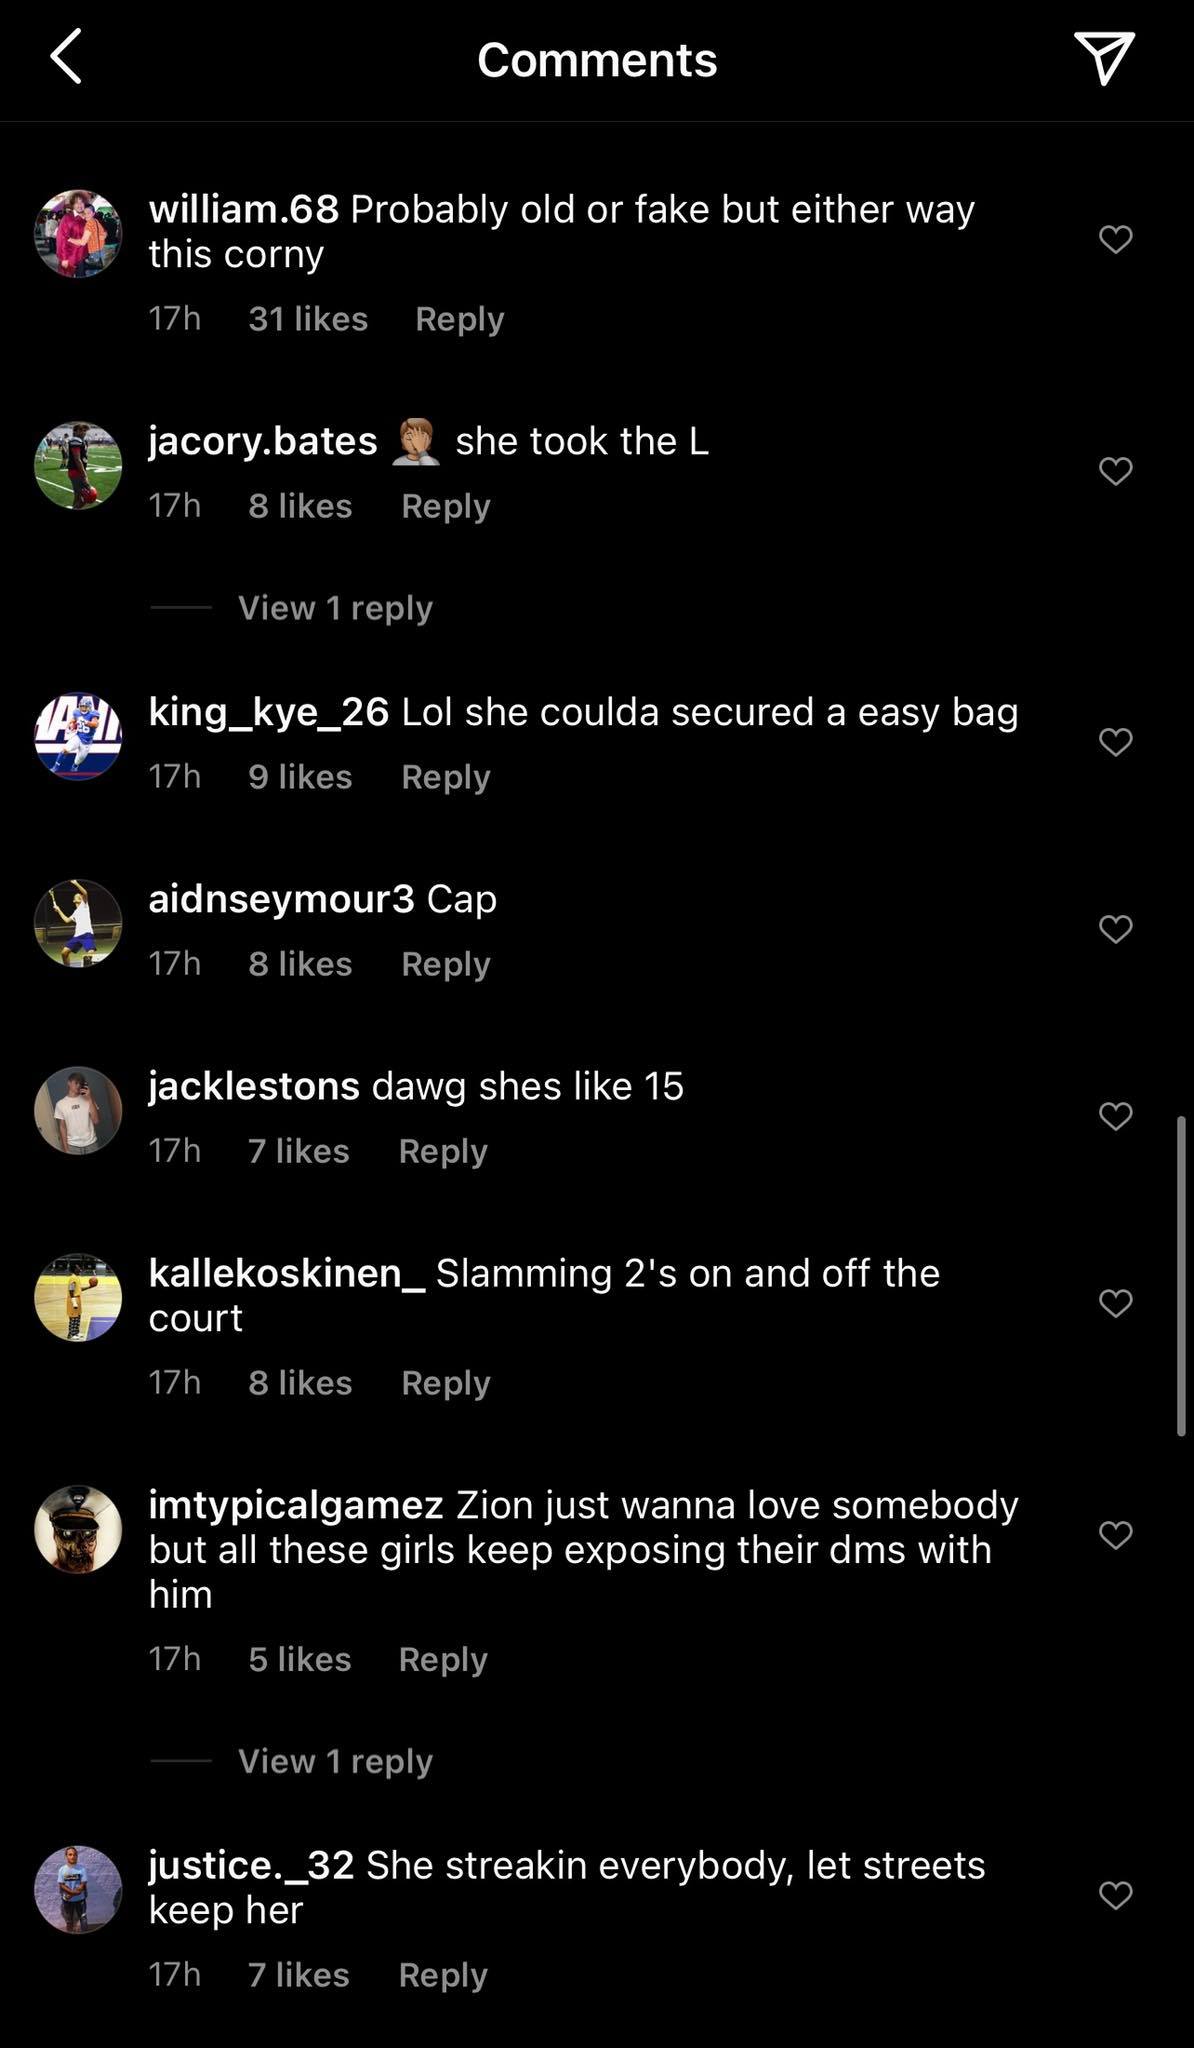Tap the back arrow icon
The width and height of the screenshot is (1194, 2048).
point(66,57)
